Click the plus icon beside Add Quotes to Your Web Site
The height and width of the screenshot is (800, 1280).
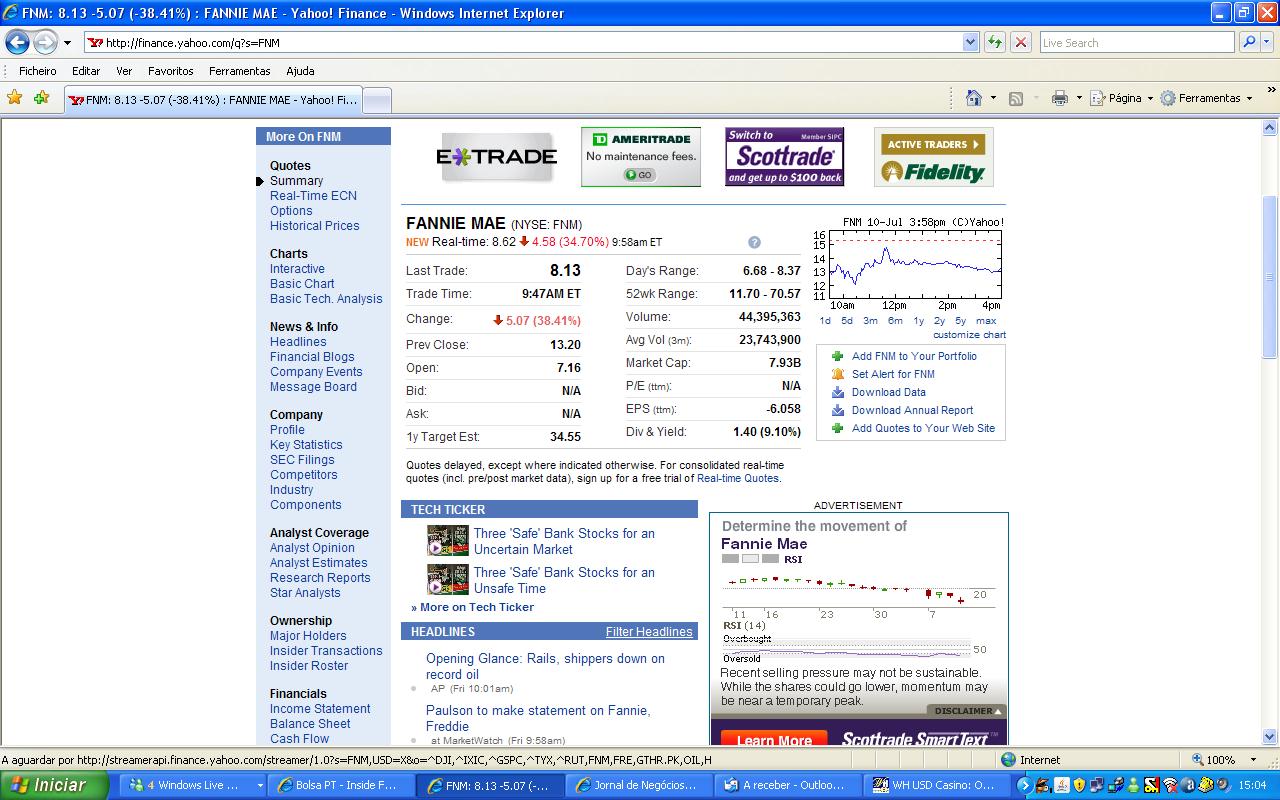click(838, 428)
